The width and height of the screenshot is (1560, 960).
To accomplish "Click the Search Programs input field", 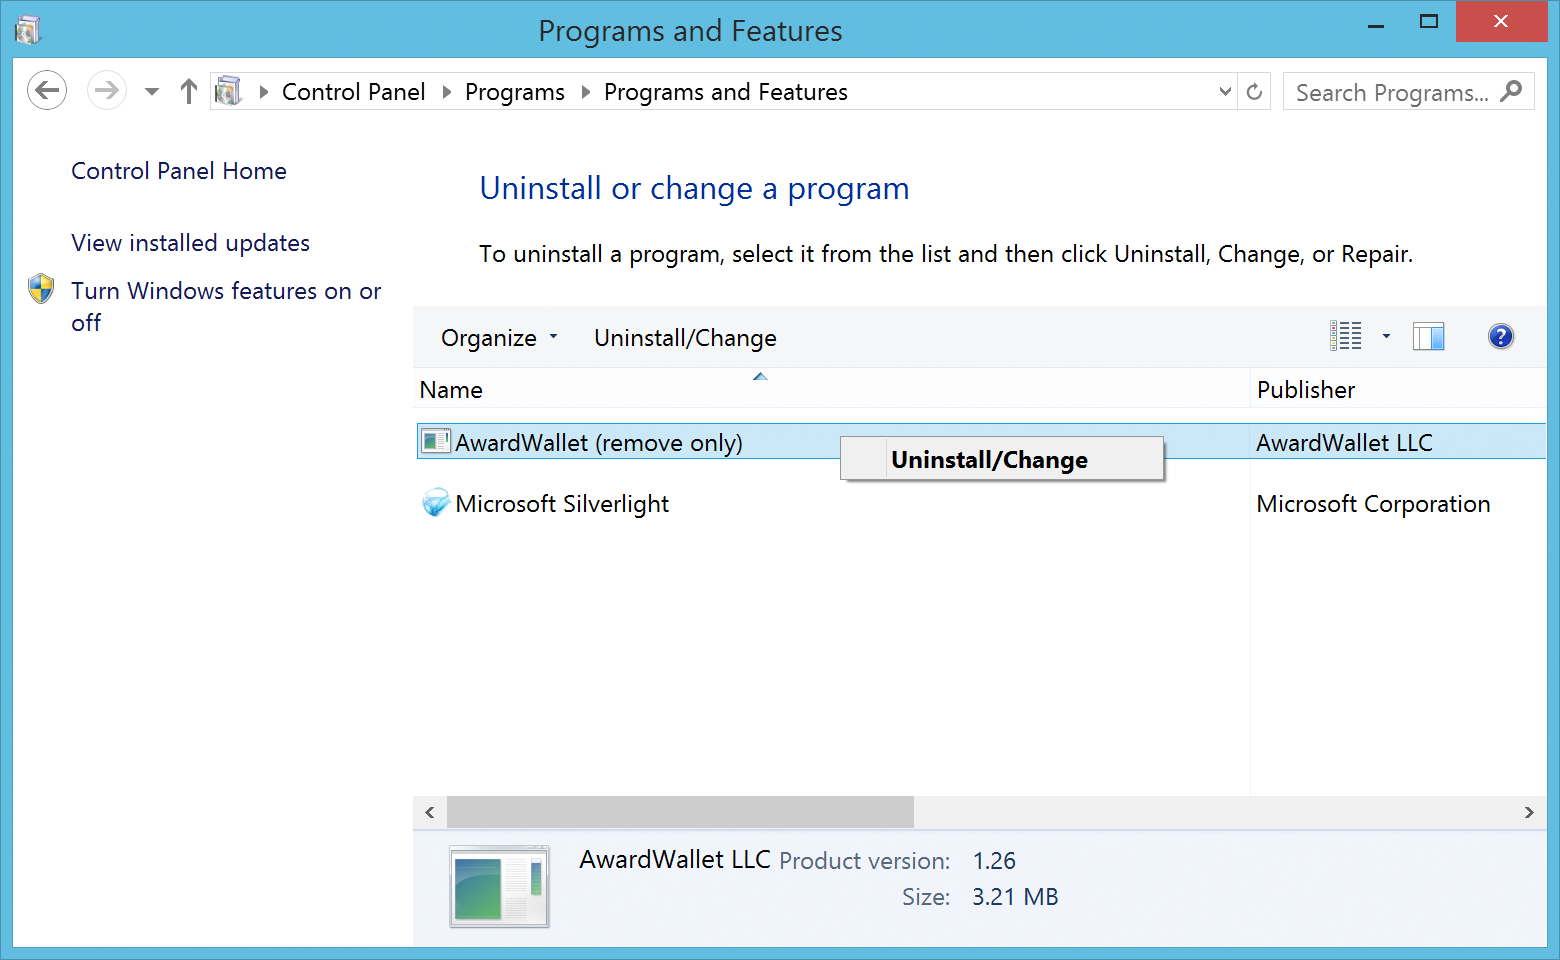I will 1390,93.
